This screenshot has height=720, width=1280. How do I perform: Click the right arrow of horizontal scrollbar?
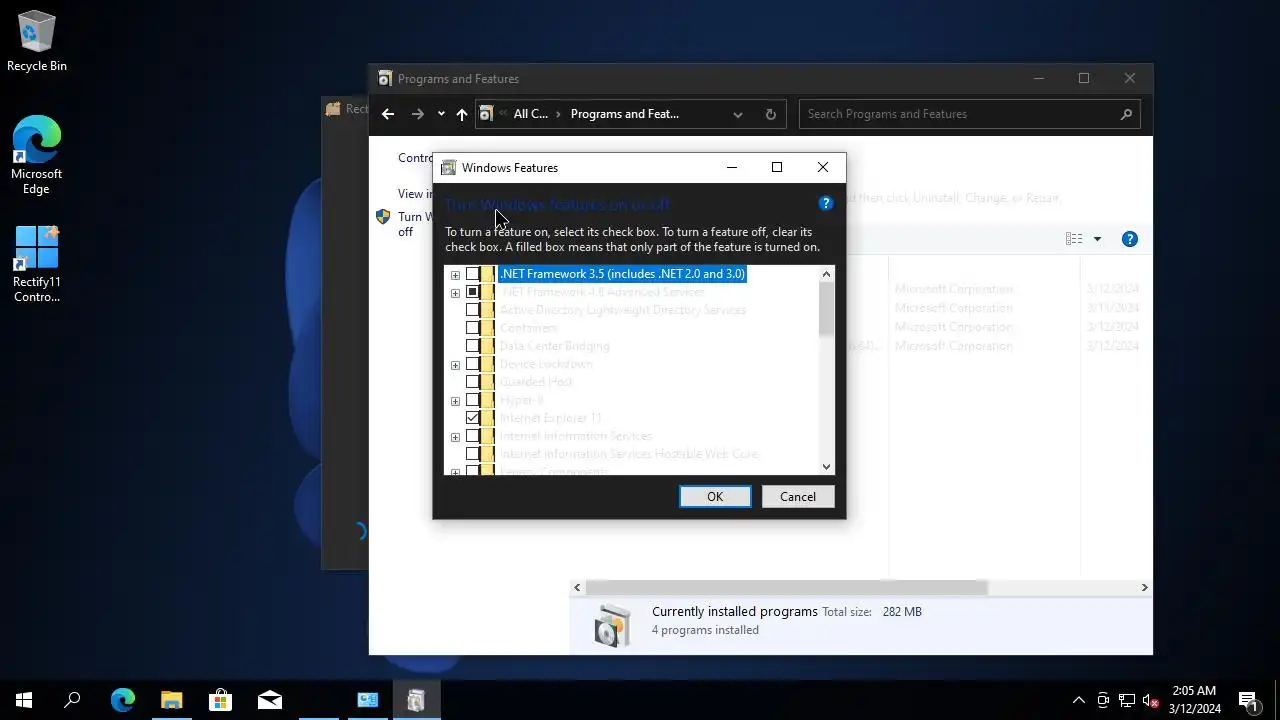(1145, 588)
